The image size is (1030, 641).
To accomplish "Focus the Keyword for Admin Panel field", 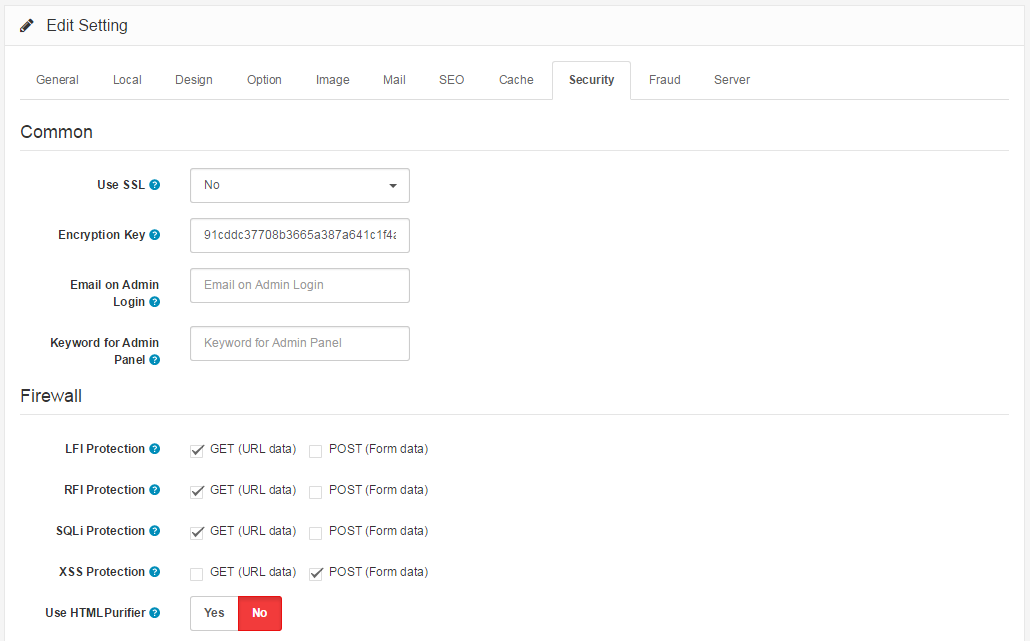I will tap(300, 343).
